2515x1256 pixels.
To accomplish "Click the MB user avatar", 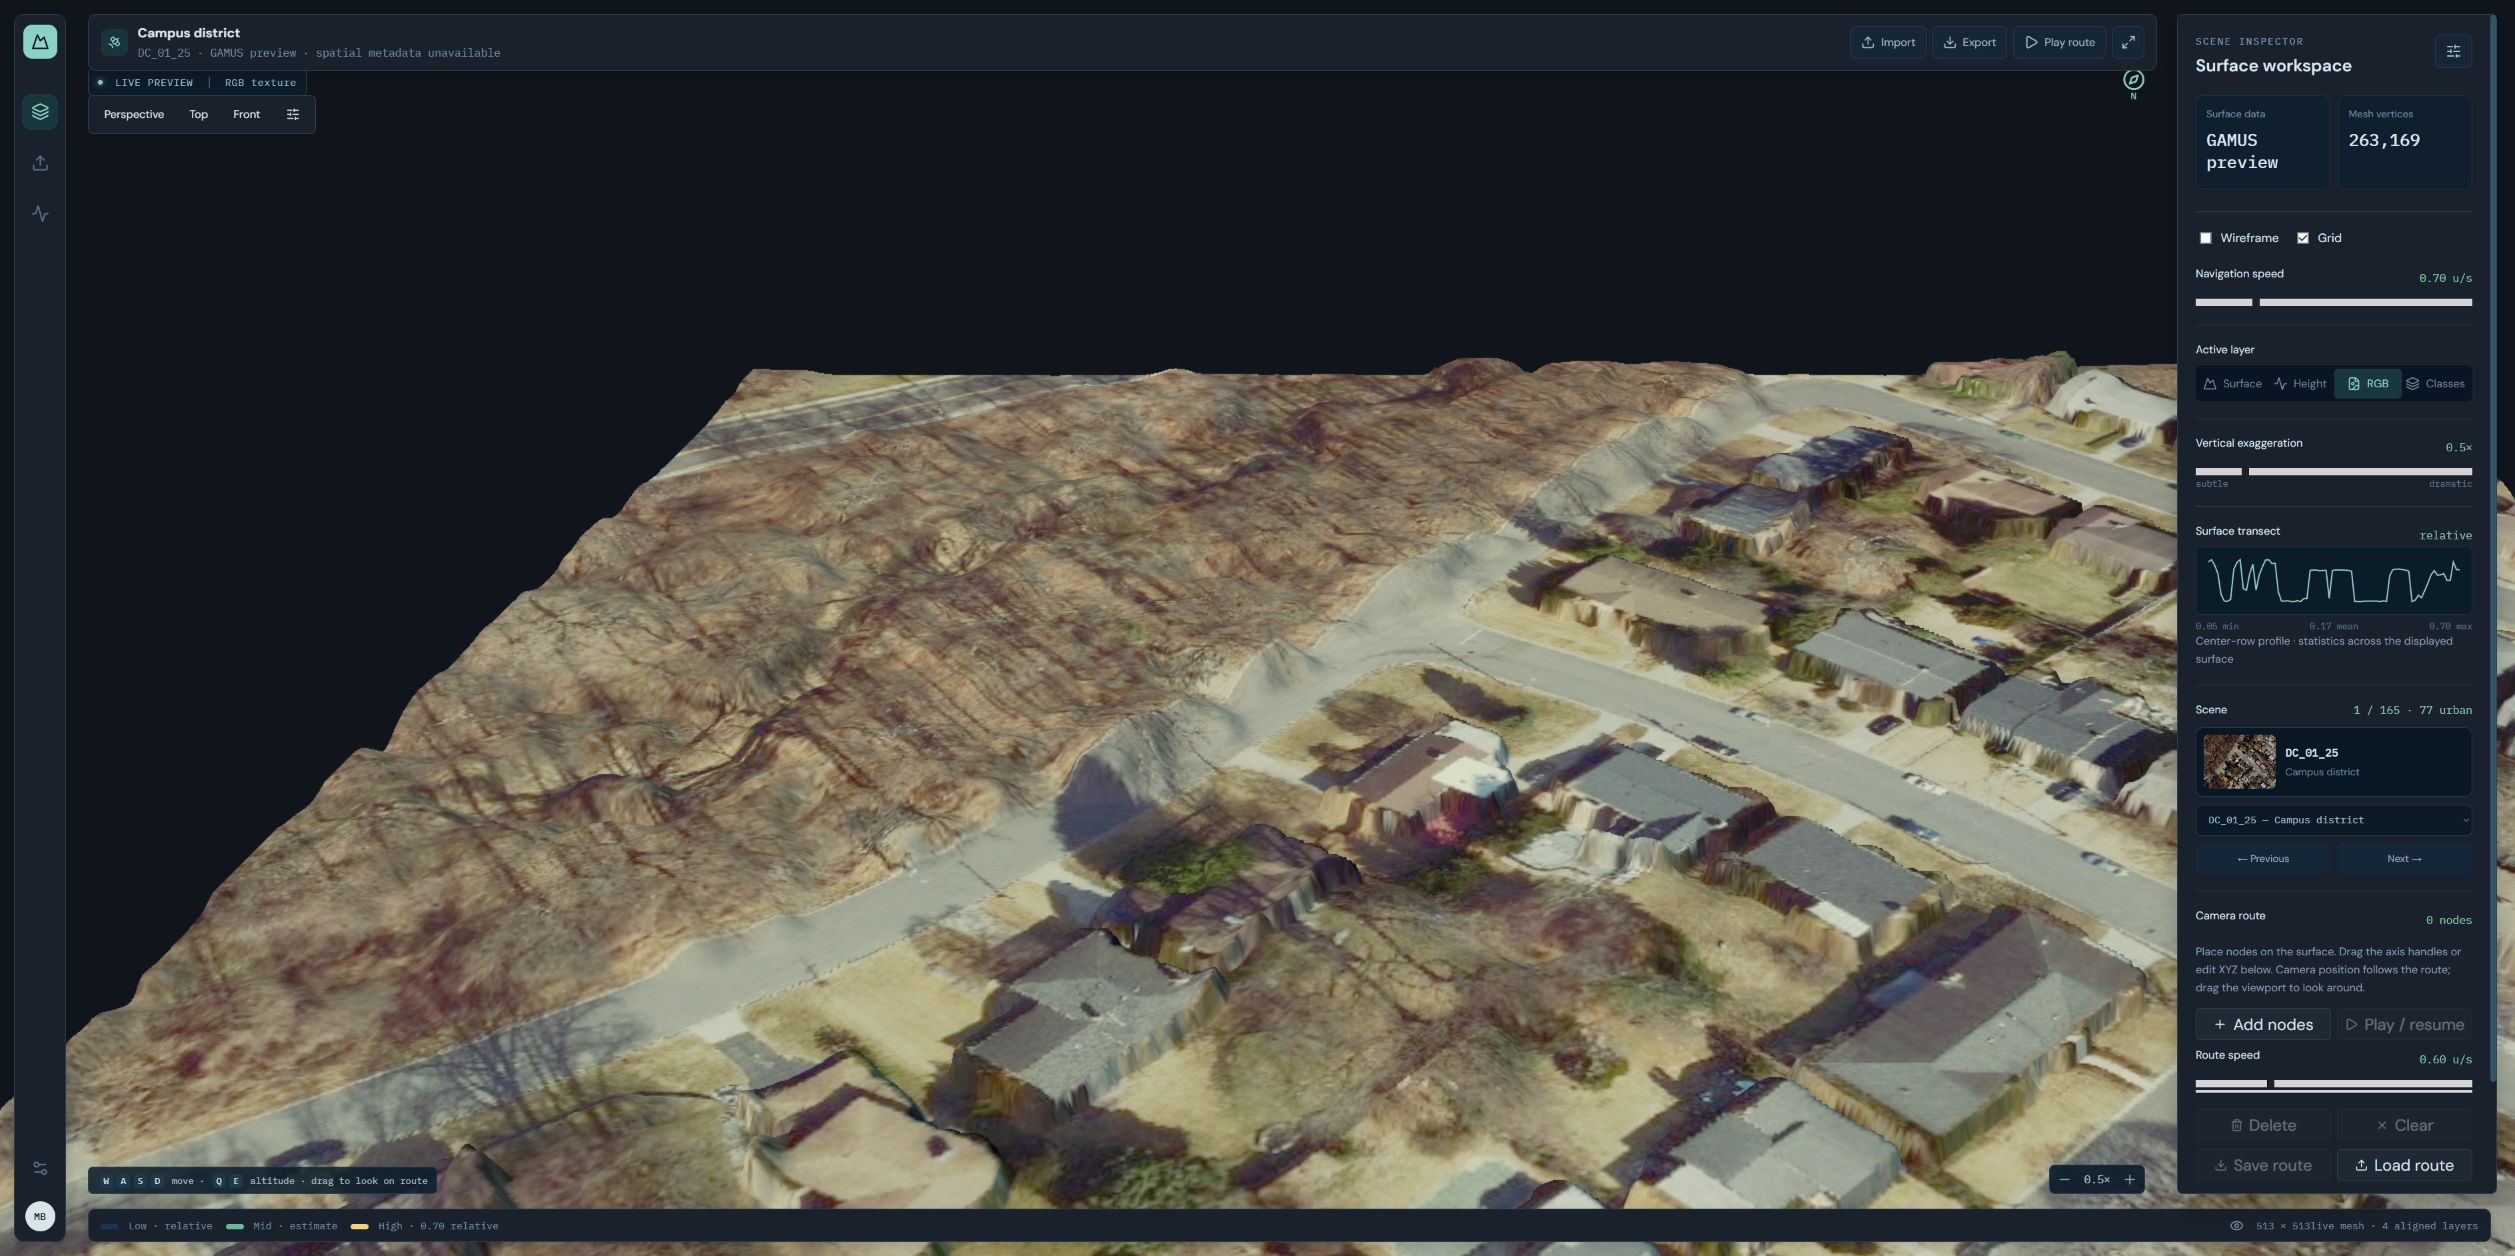I will (40, 1216).
